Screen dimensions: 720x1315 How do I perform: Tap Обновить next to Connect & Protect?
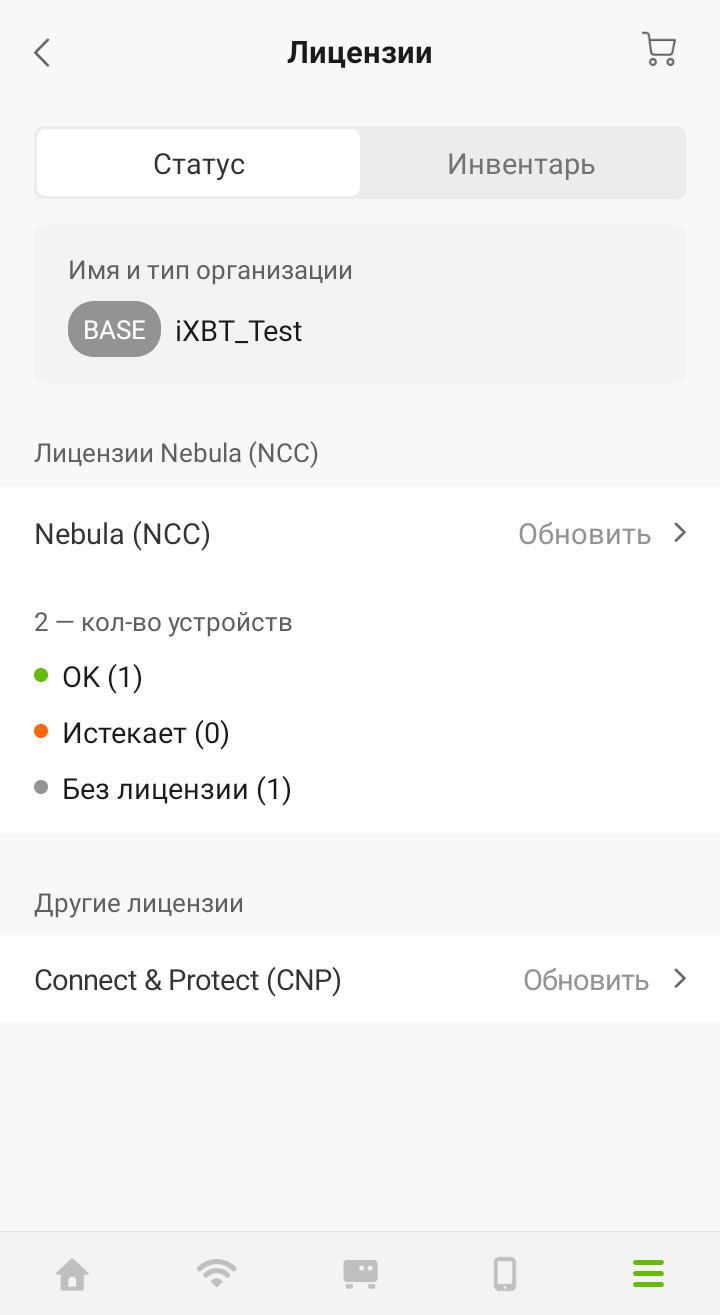[x=586, y=980]
